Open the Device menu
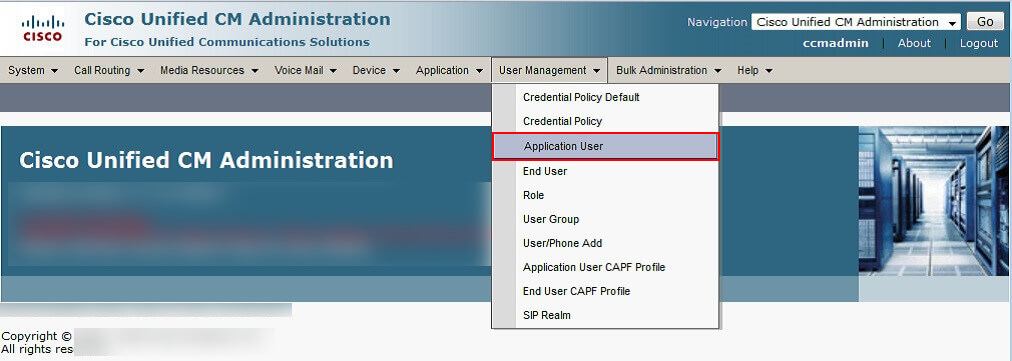This screenshot has width=1012, height=361. [376, 70]
